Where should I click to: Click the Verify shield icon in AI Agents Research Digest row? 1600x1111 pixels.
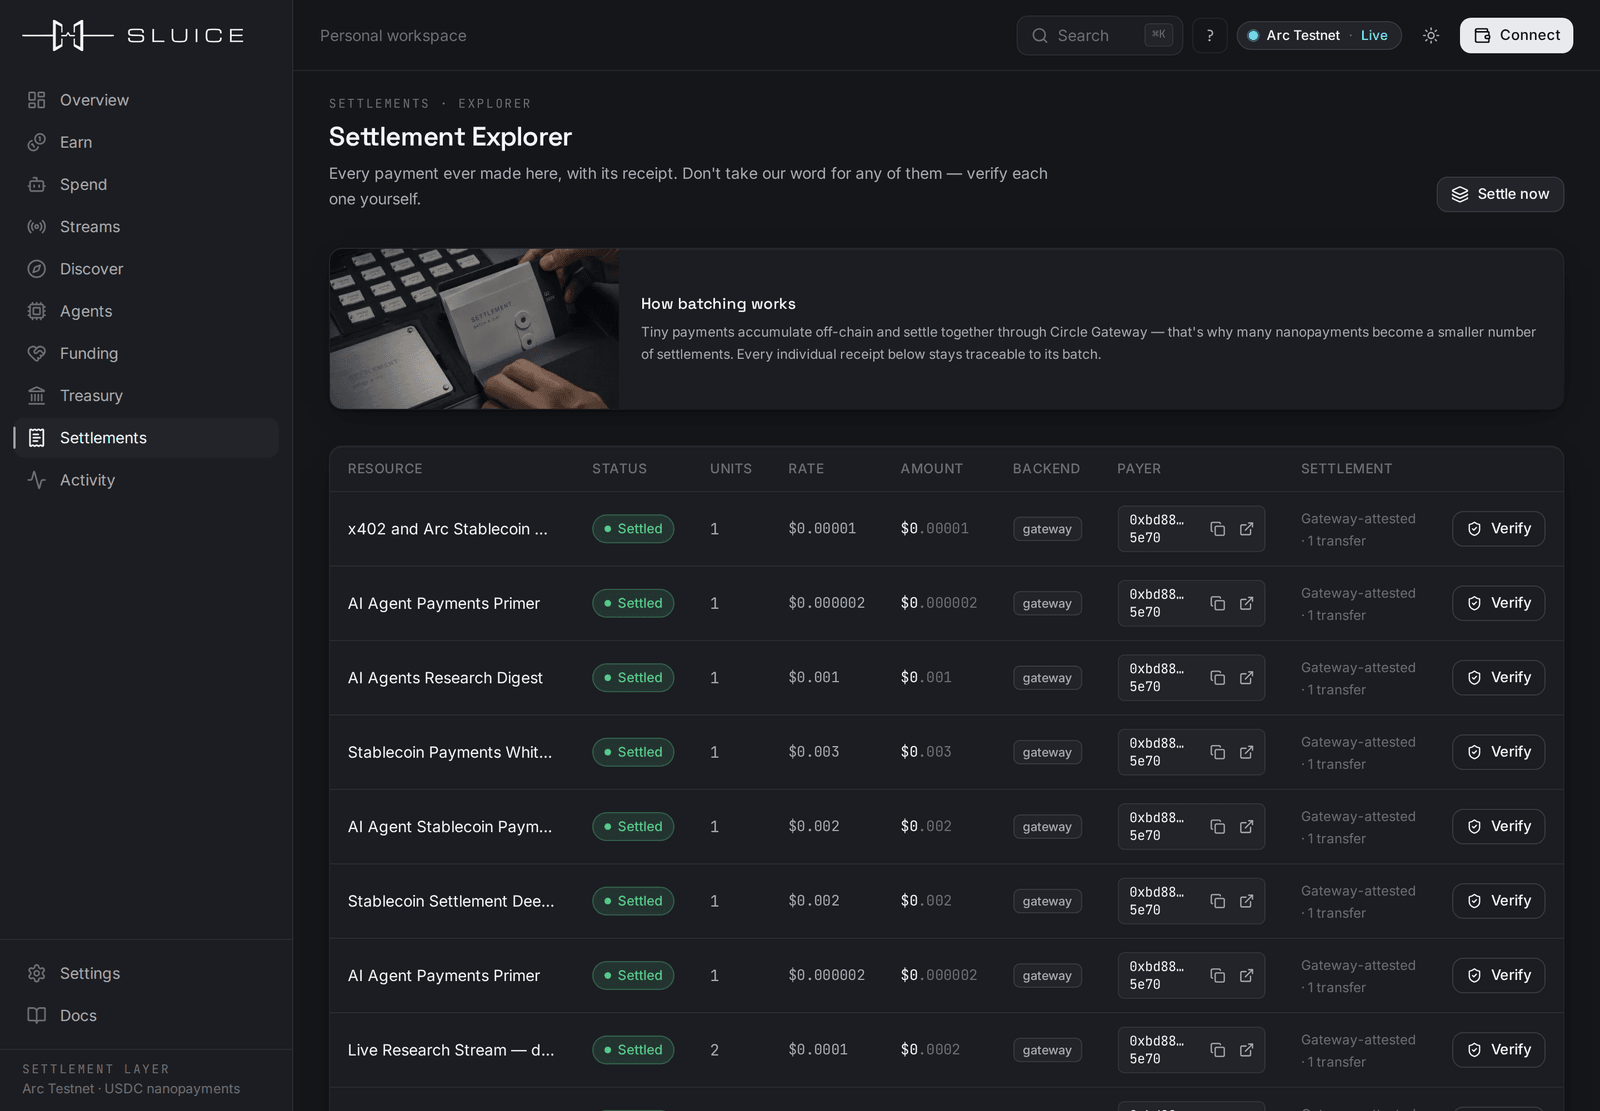point(1474,678)
